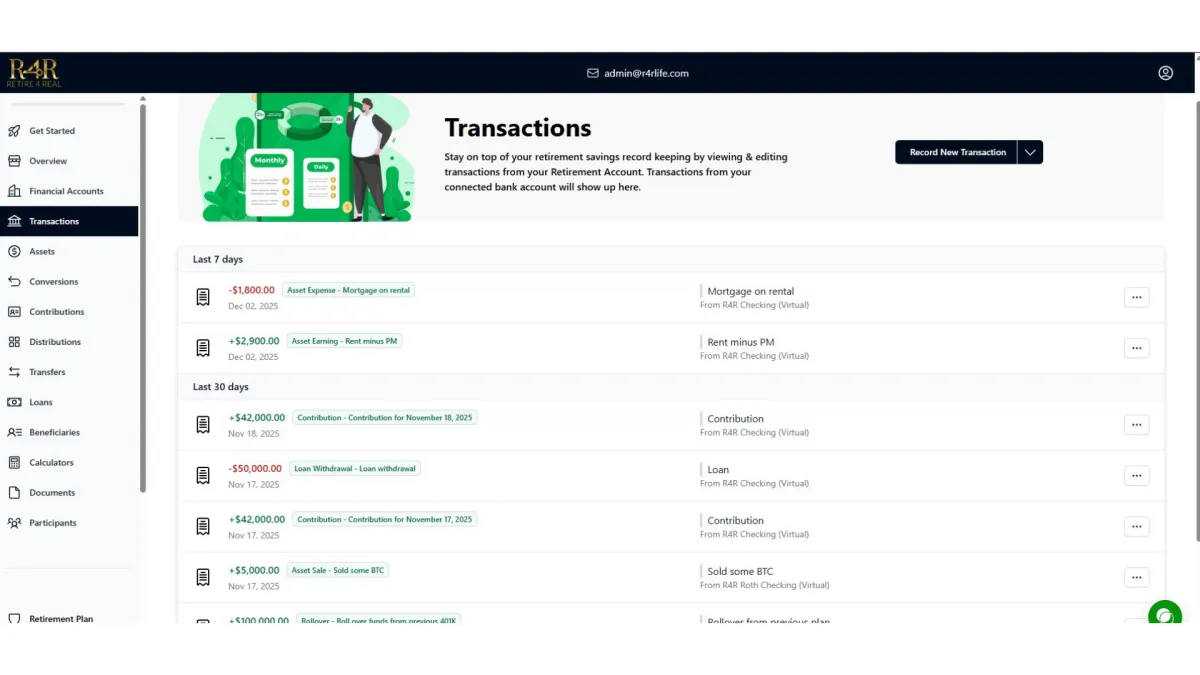Open options menu for Nov 18 Contribution row

coord(1136,425)
